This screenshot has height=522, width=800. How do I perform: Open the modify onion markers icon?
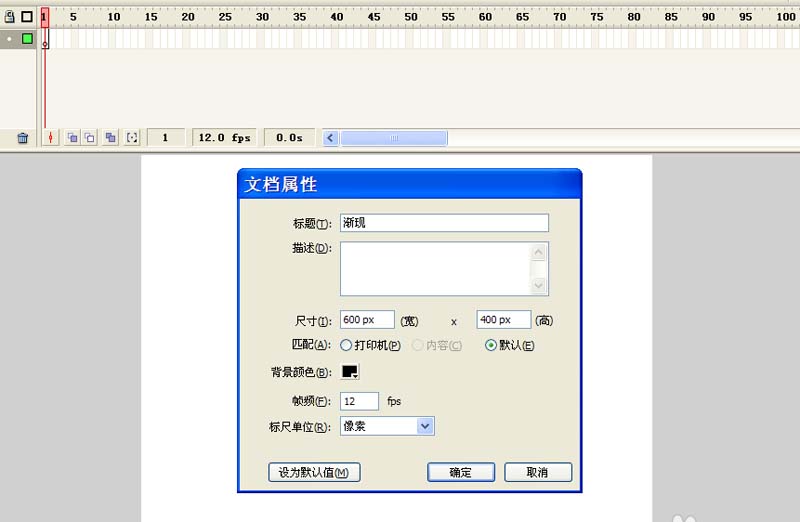coord(132,138)
